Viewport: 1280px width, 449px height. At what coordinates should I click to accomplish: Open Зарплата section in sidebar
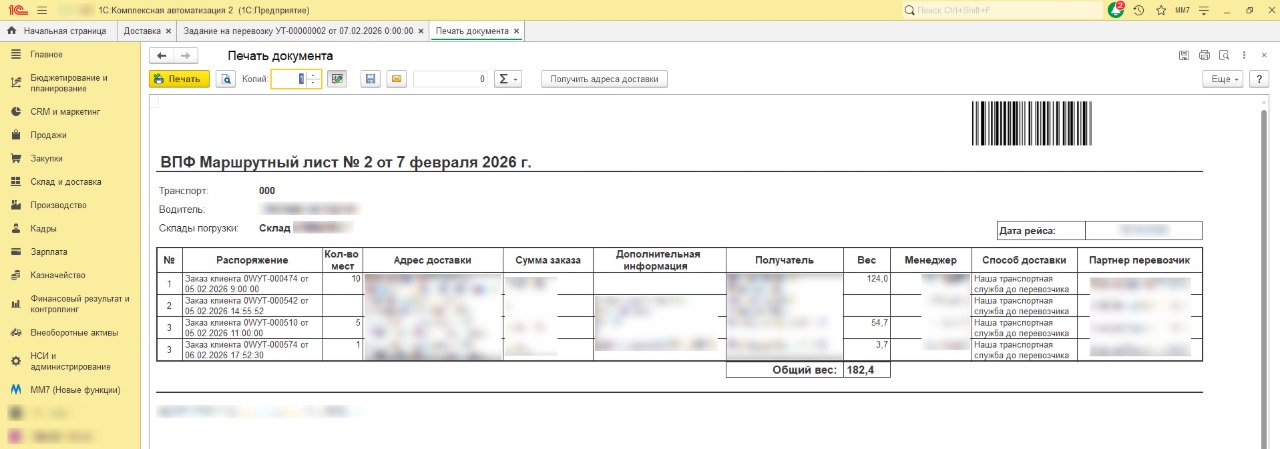click(x=70, y=252)
